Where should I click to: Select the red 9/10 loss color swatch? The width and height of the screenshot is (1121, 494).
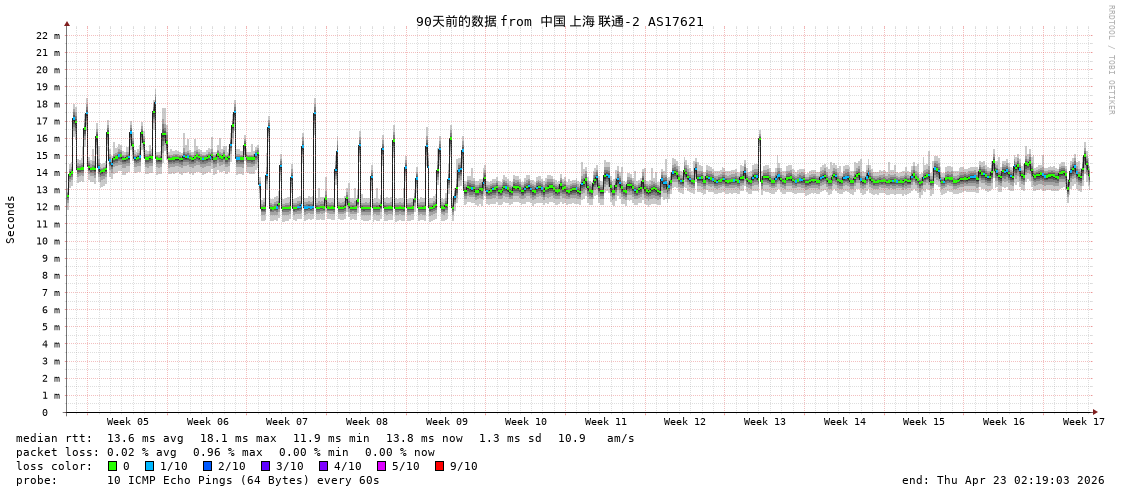click(x=440, y=466)
